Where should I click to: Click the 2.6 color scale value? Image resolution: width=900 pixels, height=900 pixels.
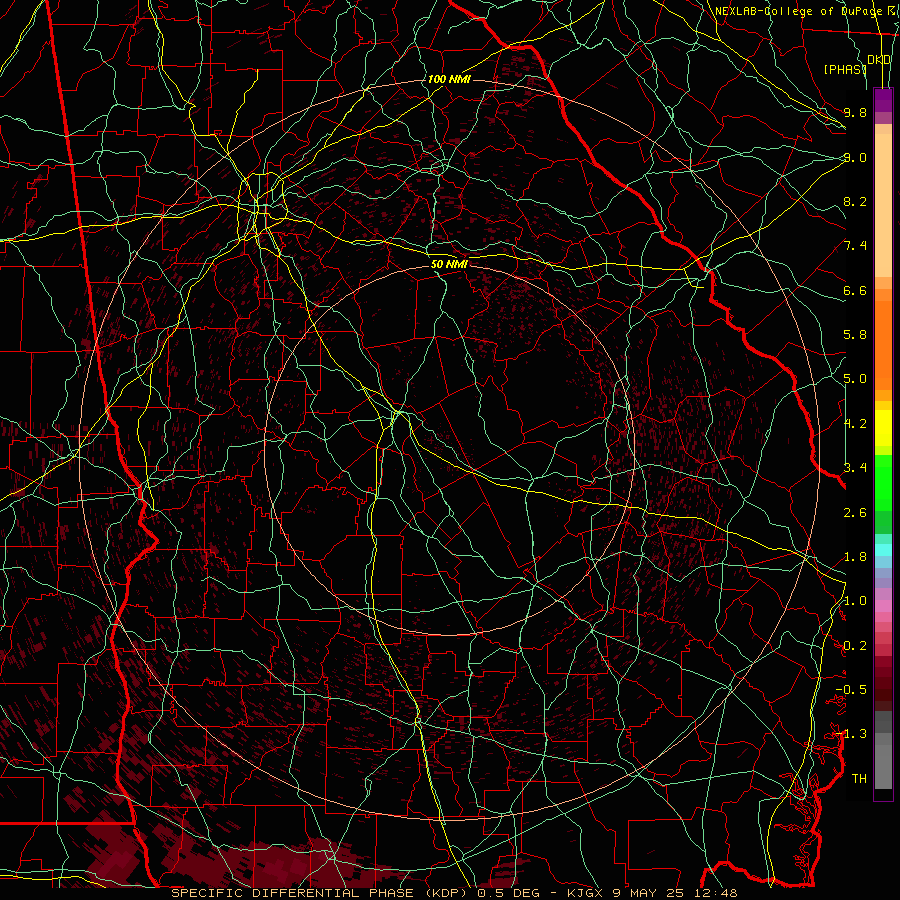[x=855, y=513]
